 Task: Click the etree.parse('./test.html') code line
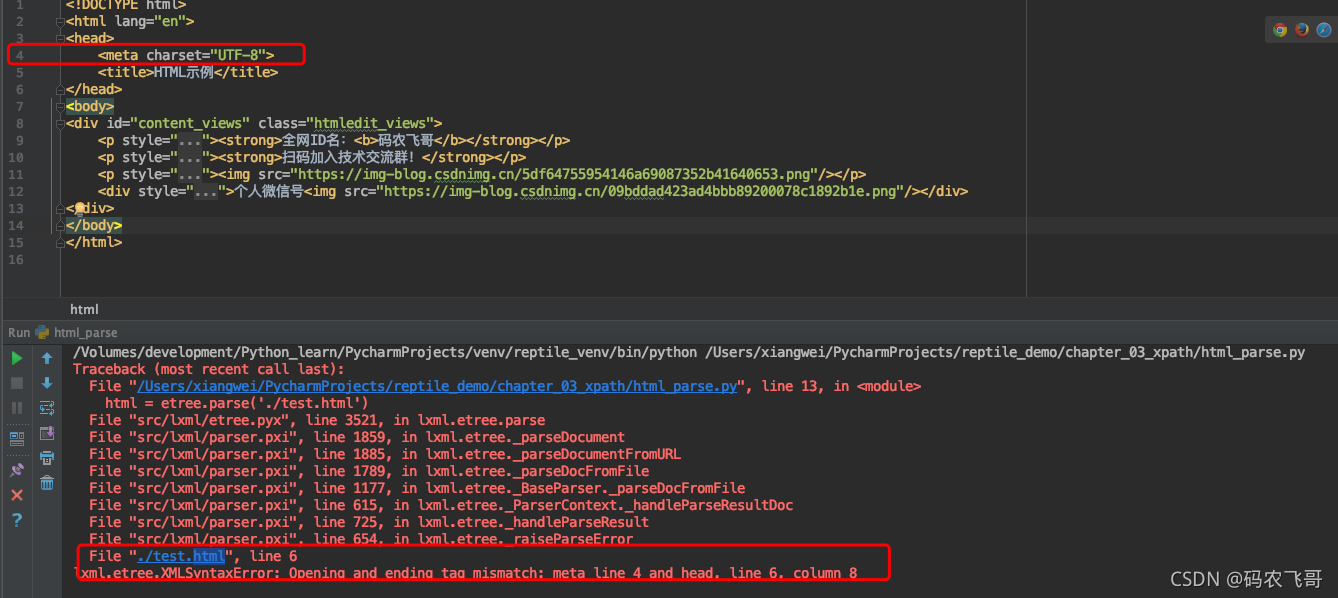(x=237, y=403)
